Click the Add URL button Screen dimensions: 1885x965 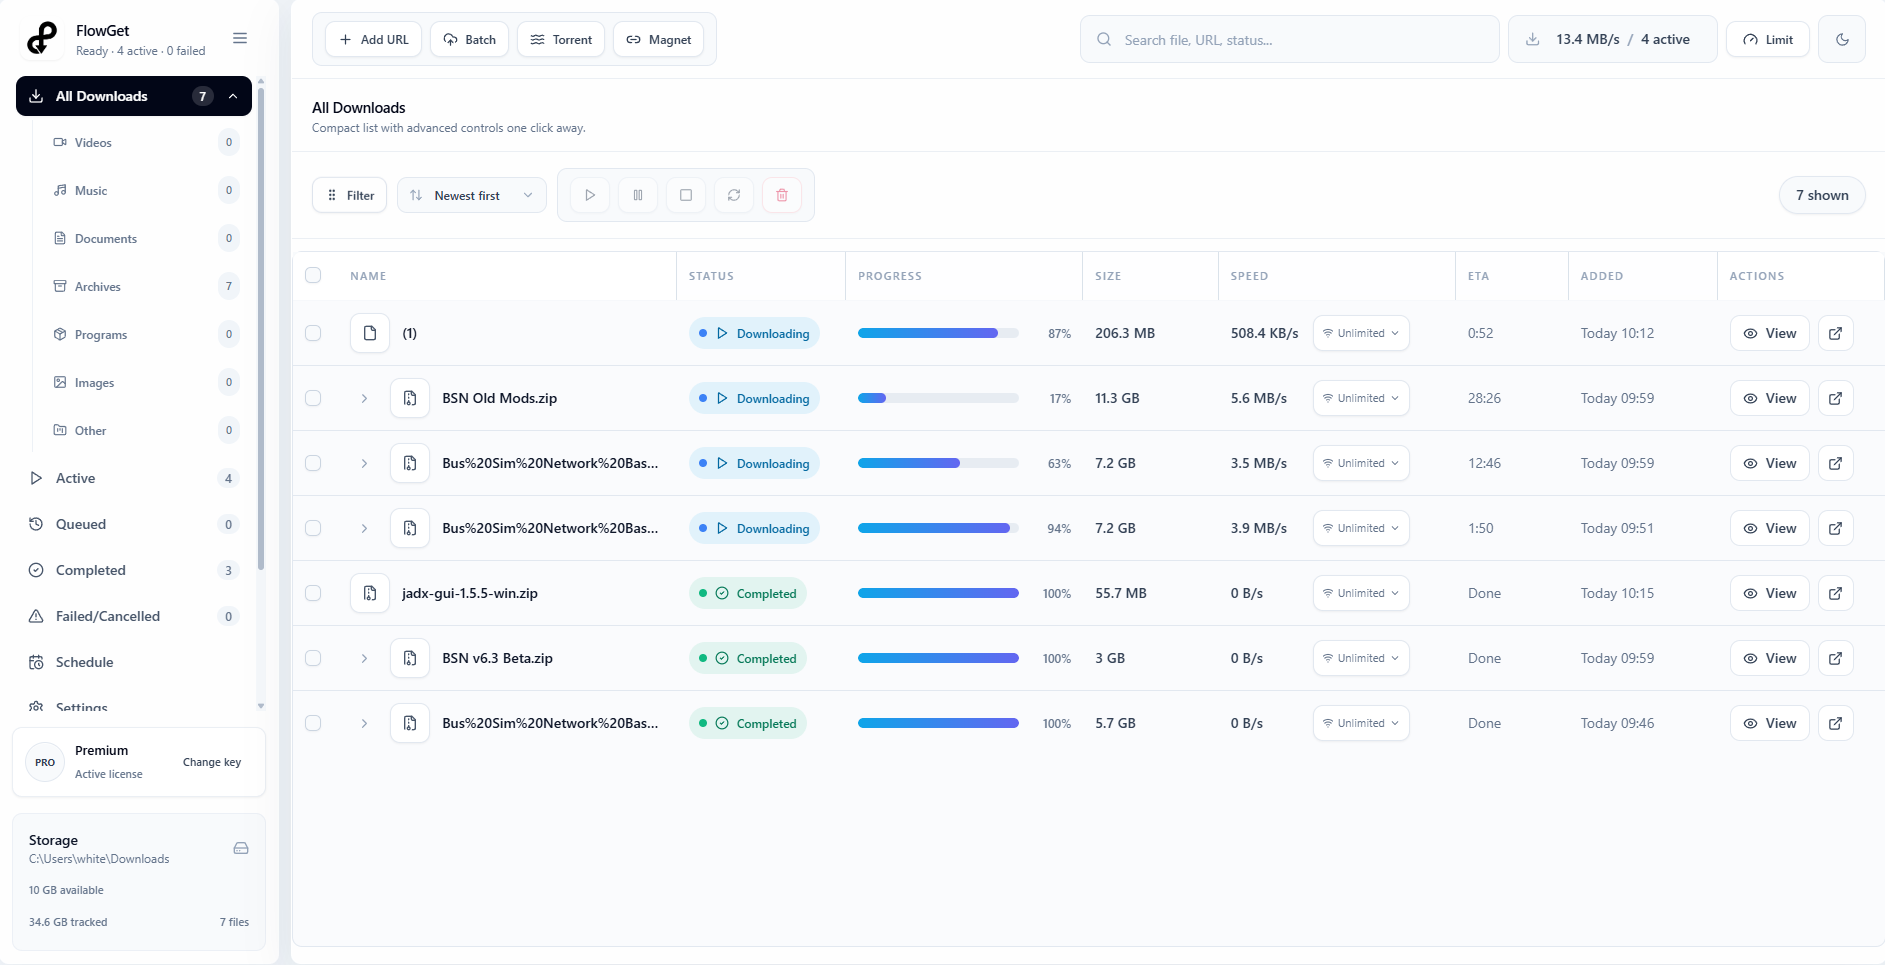(374, 40)
